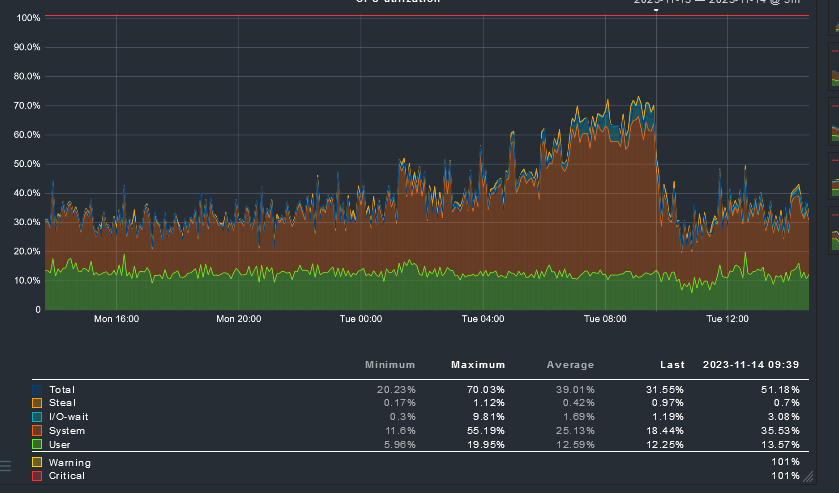Click the Steal legend color box
839x493 pixels.
tap(38, 402)
